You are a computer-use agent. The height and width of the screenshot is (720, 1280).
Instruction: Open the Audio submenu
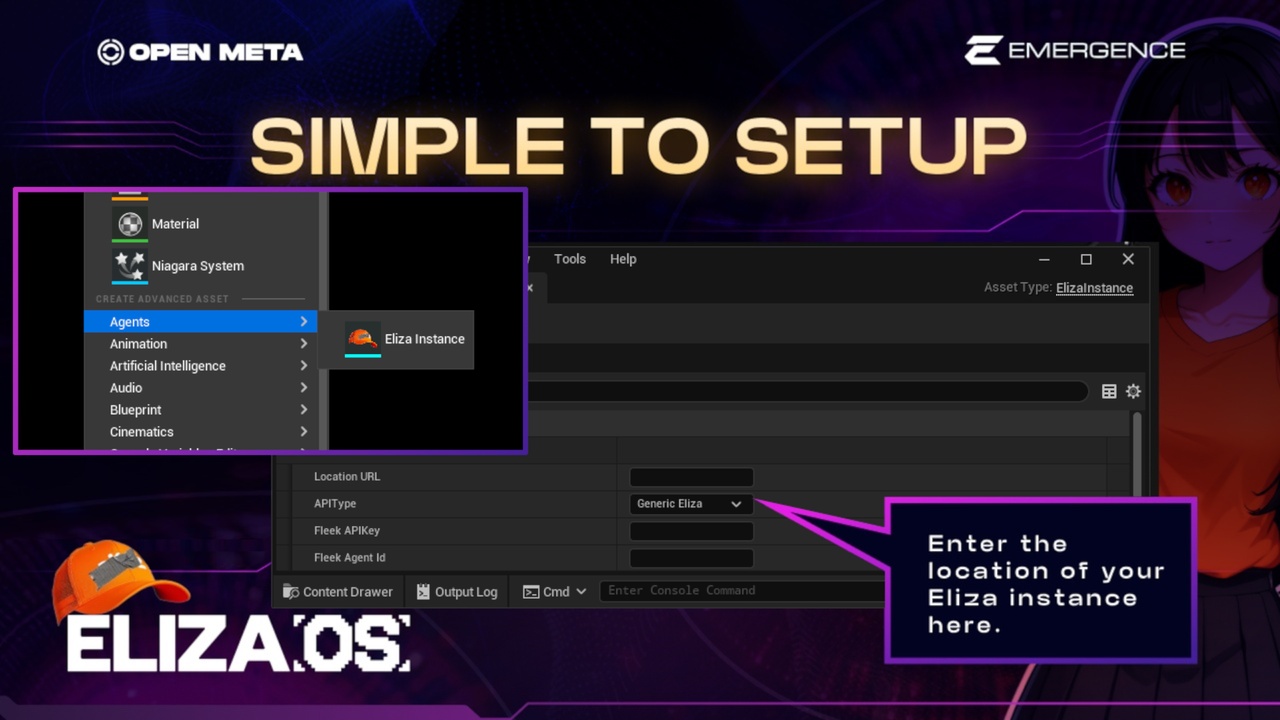tap(200, 388)
